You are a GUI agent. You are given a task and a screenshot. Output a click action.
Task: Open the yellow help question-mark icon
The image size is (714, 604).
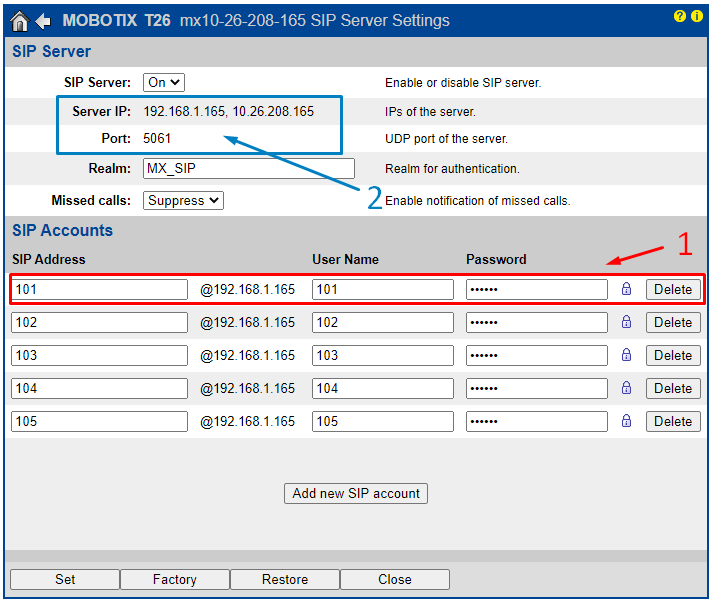pos(680,17)
